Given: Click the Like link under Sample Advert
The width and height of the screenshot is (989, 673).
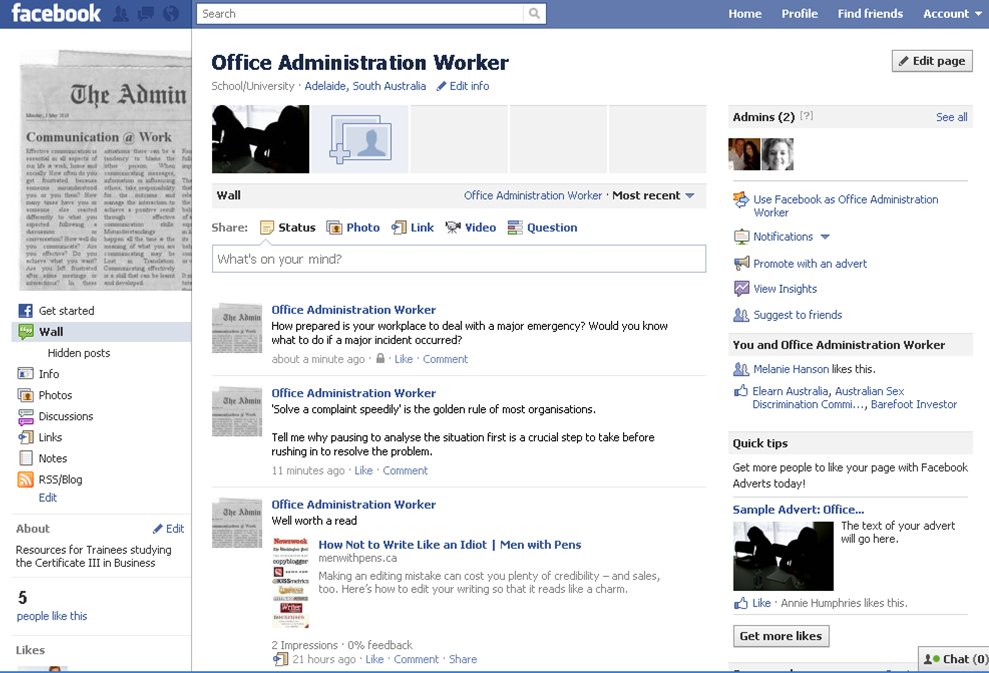Looking at the screenshot, I should click(x=761, y=603).
